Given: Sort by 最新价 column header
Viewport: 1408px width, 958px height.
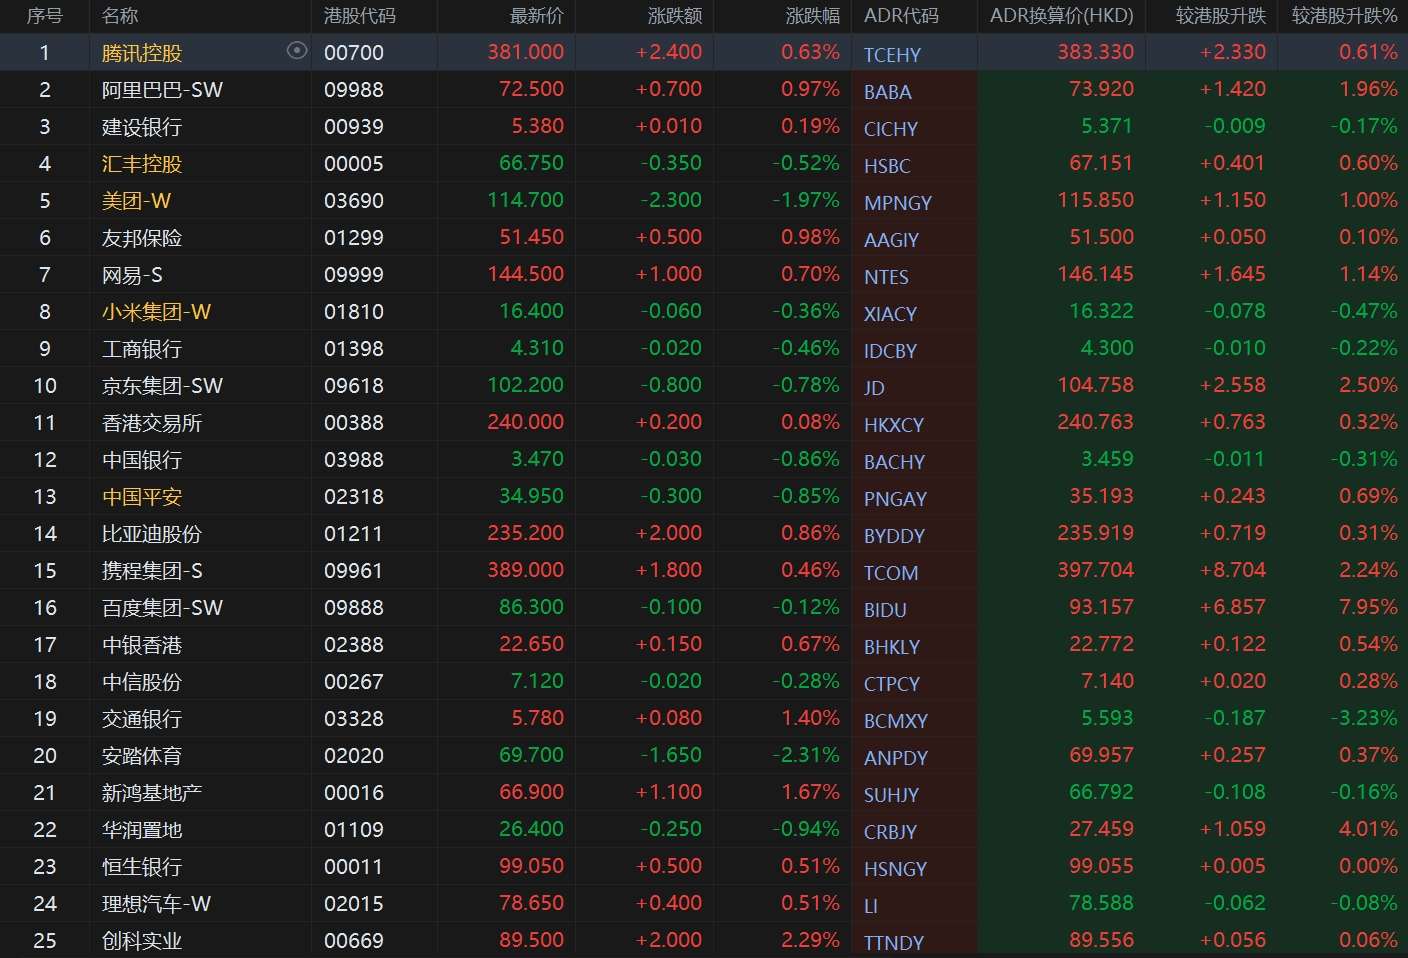Looking at the screenshot, I should [x=536, y=16].
